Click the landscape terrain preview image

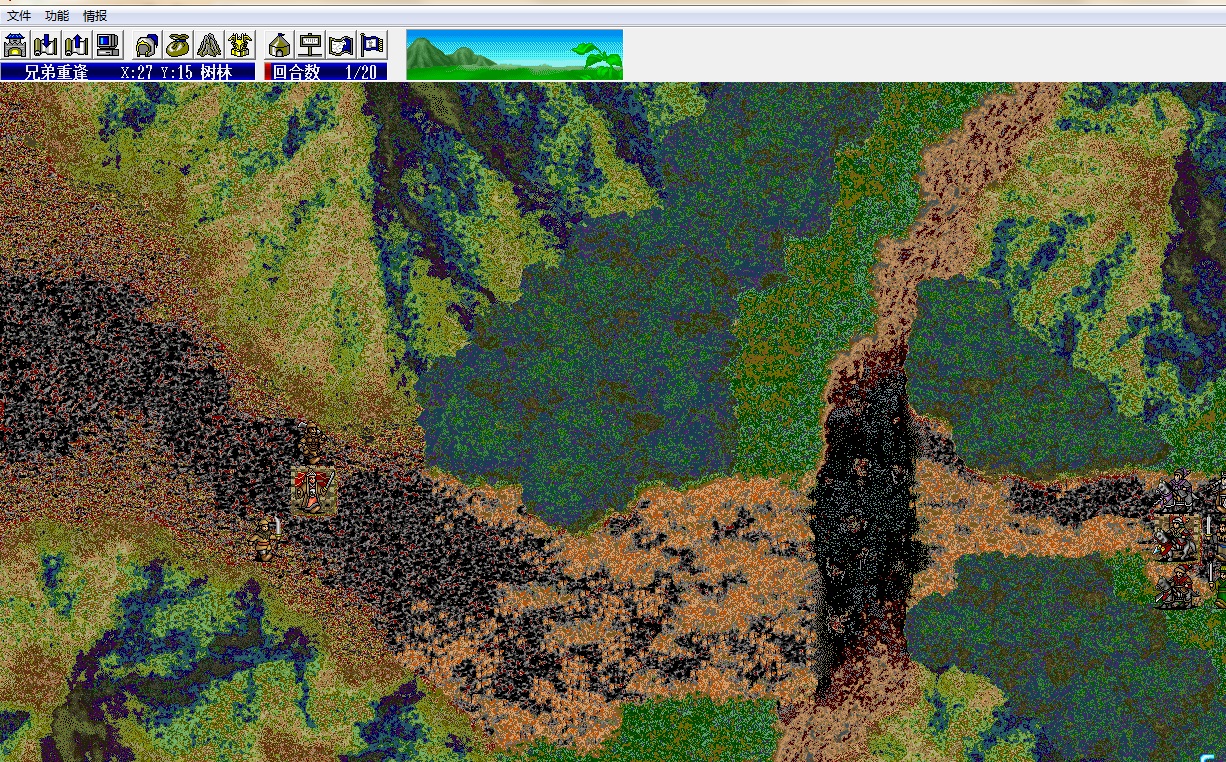514,54
